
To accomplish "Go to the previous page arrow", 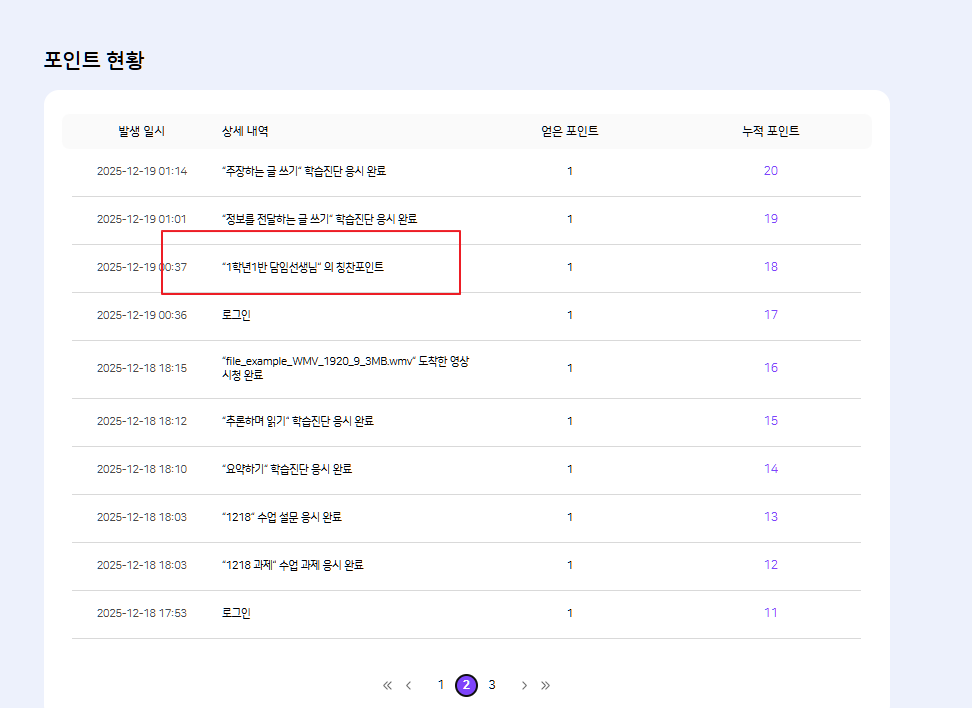I will tap(409, 685).
